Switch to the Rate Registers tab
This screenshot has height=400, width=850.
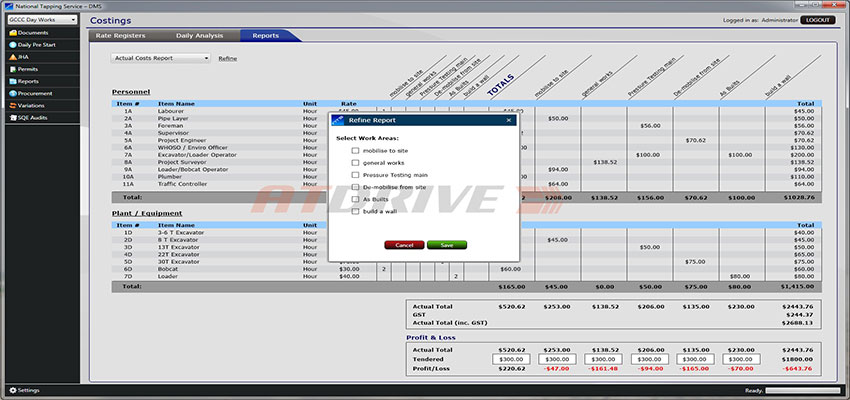pos(120,36)
